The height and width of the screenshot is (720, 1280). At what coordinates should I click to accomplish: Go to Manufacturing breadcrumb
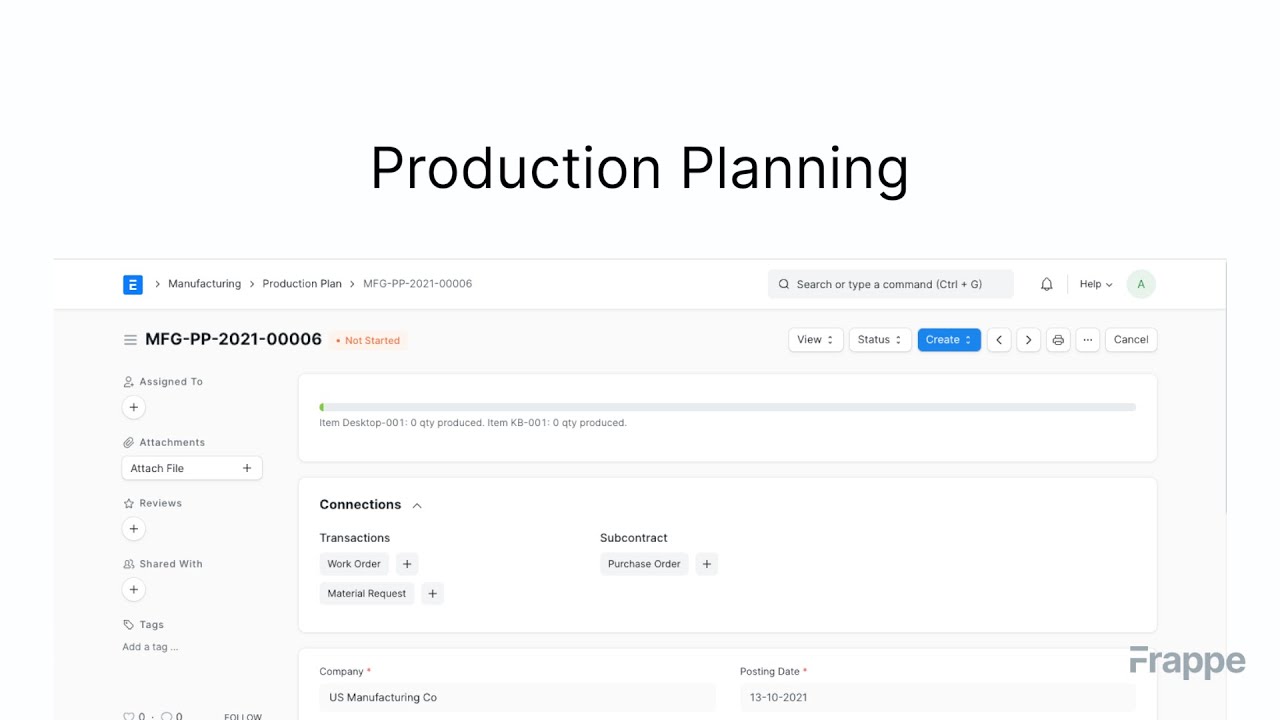coord(204,284)
